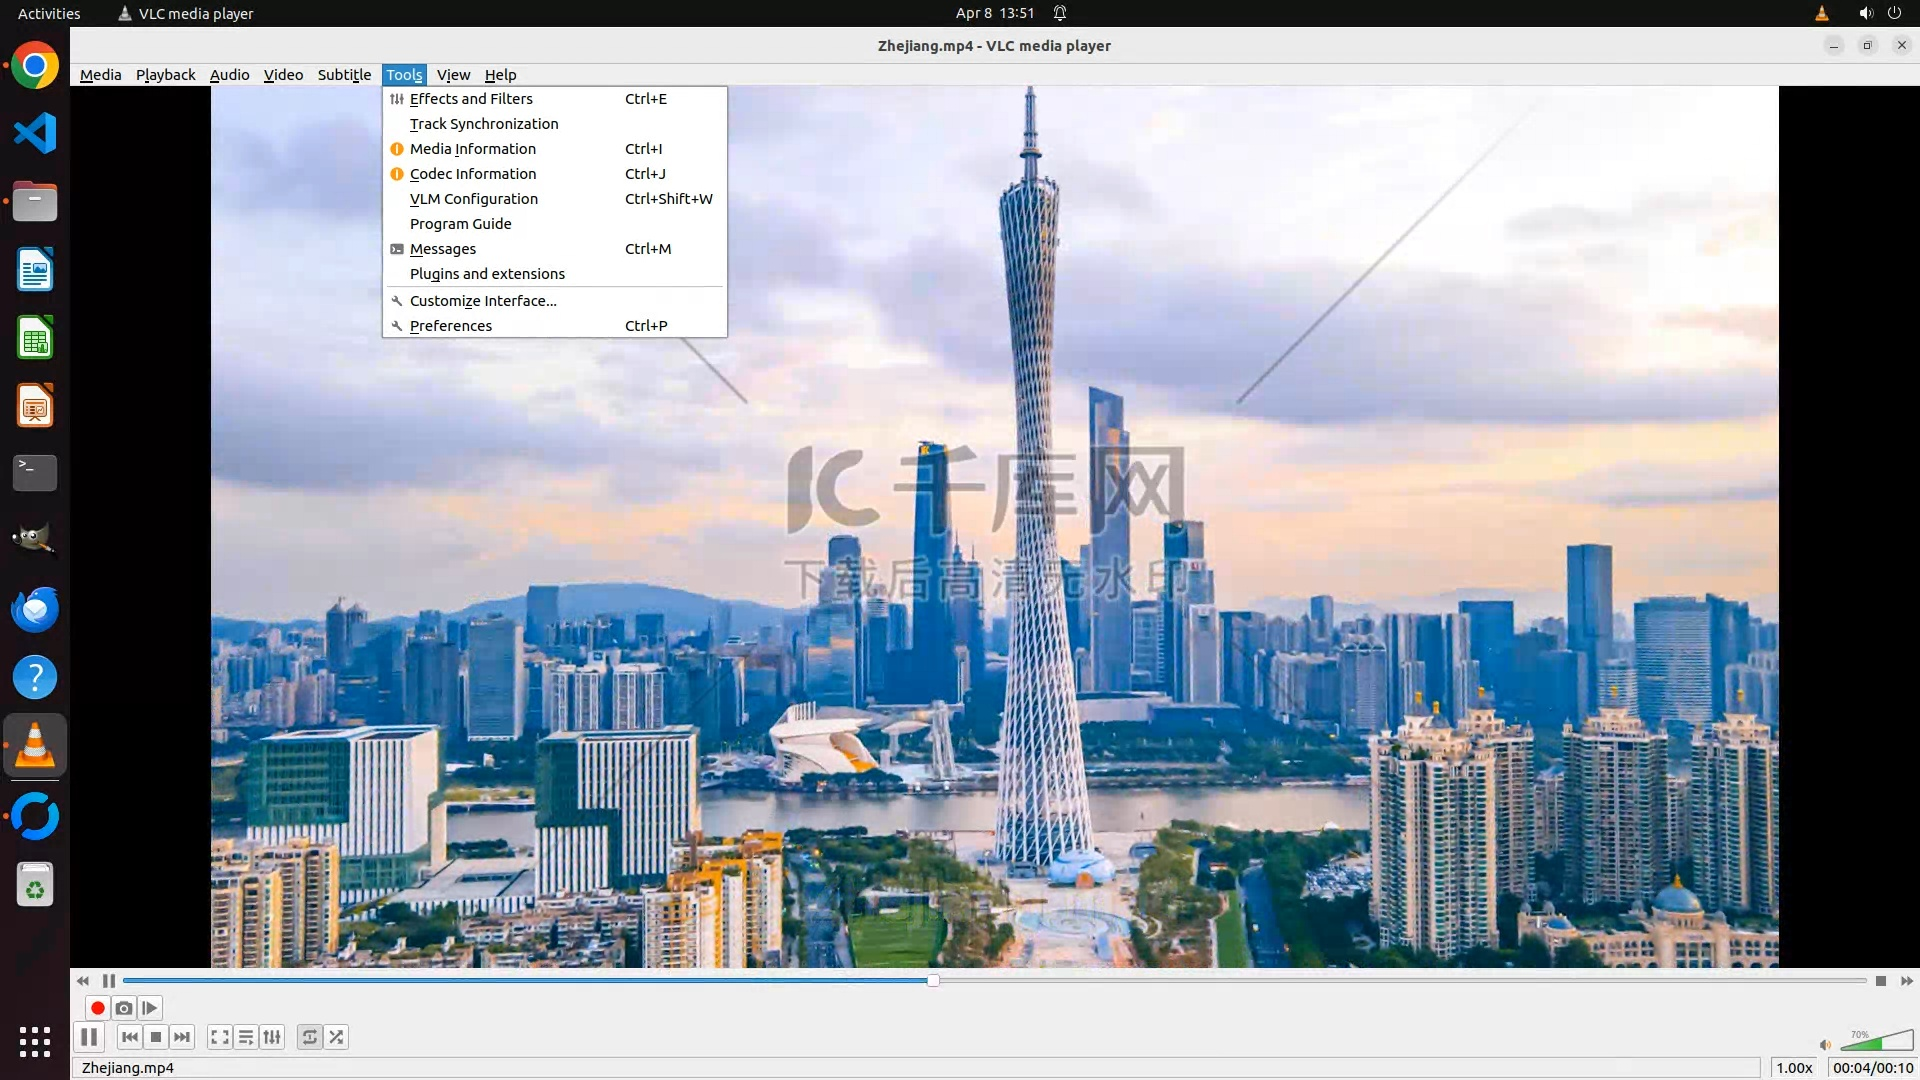Show extended settings equalizer button
The image size is (1920, 1080).
pos(272,1037)
